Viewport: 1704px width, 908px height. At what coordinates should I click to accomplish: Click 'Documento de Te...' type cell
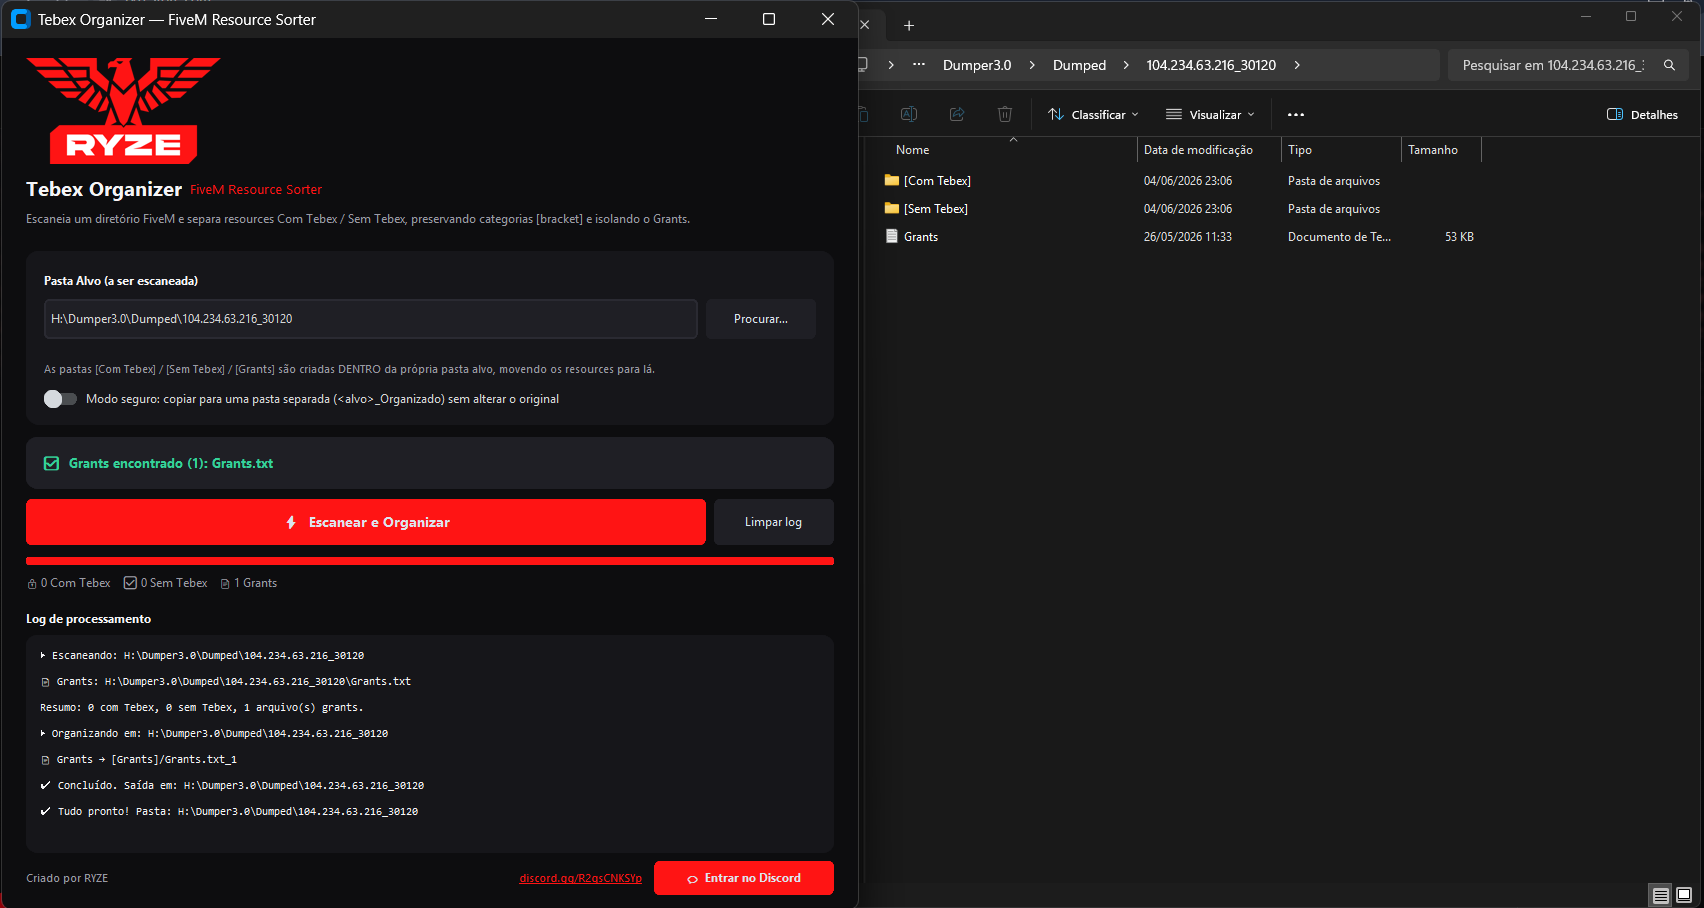(x=1339, y=237)
